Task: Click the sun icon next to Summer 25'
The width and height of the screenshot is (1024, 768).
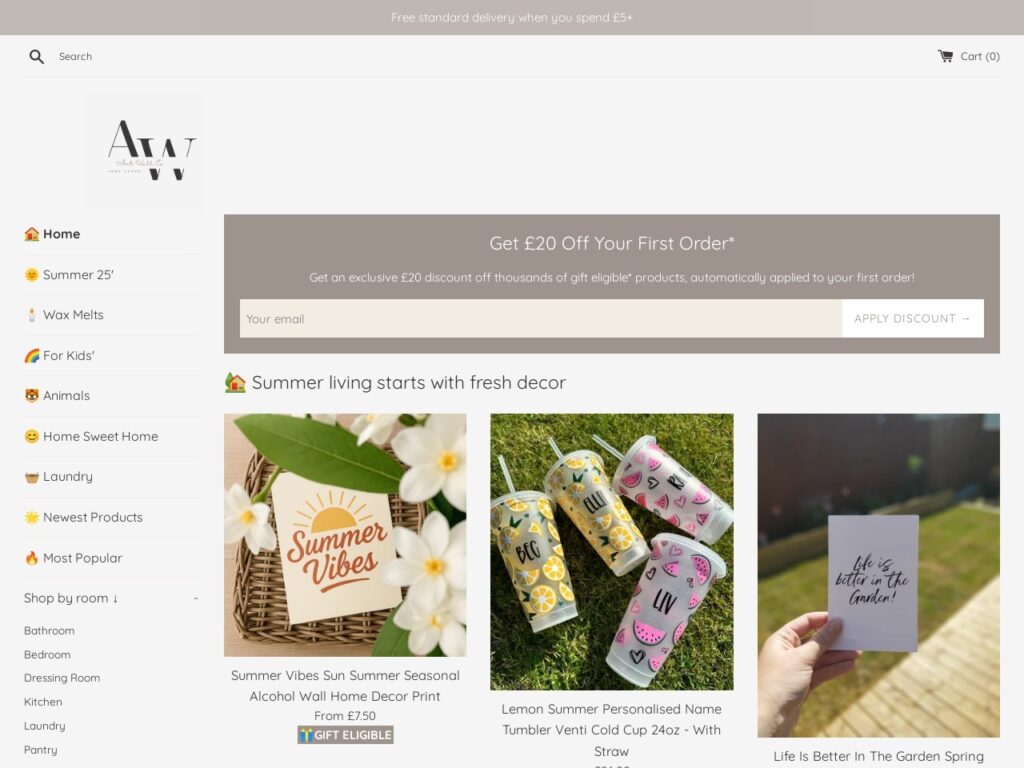Action: [31, 275]
